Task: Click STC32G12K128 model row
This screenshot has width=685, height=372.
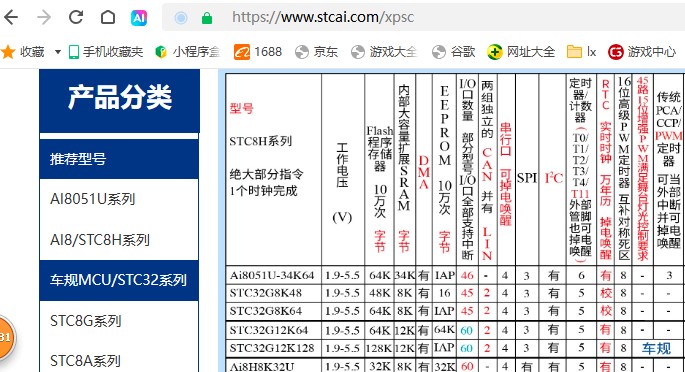Action: (272, 348)
